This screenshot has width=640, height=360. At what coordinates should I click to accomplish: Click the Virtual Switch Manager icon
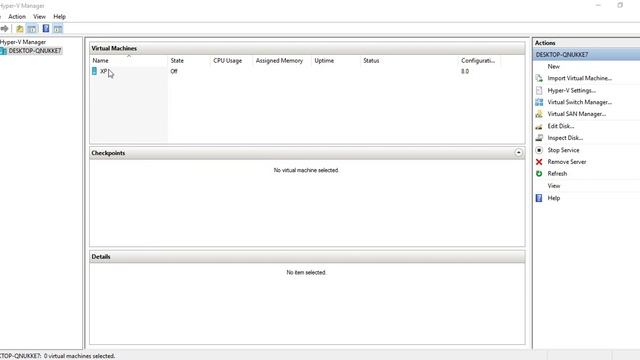tap(539, 102)
